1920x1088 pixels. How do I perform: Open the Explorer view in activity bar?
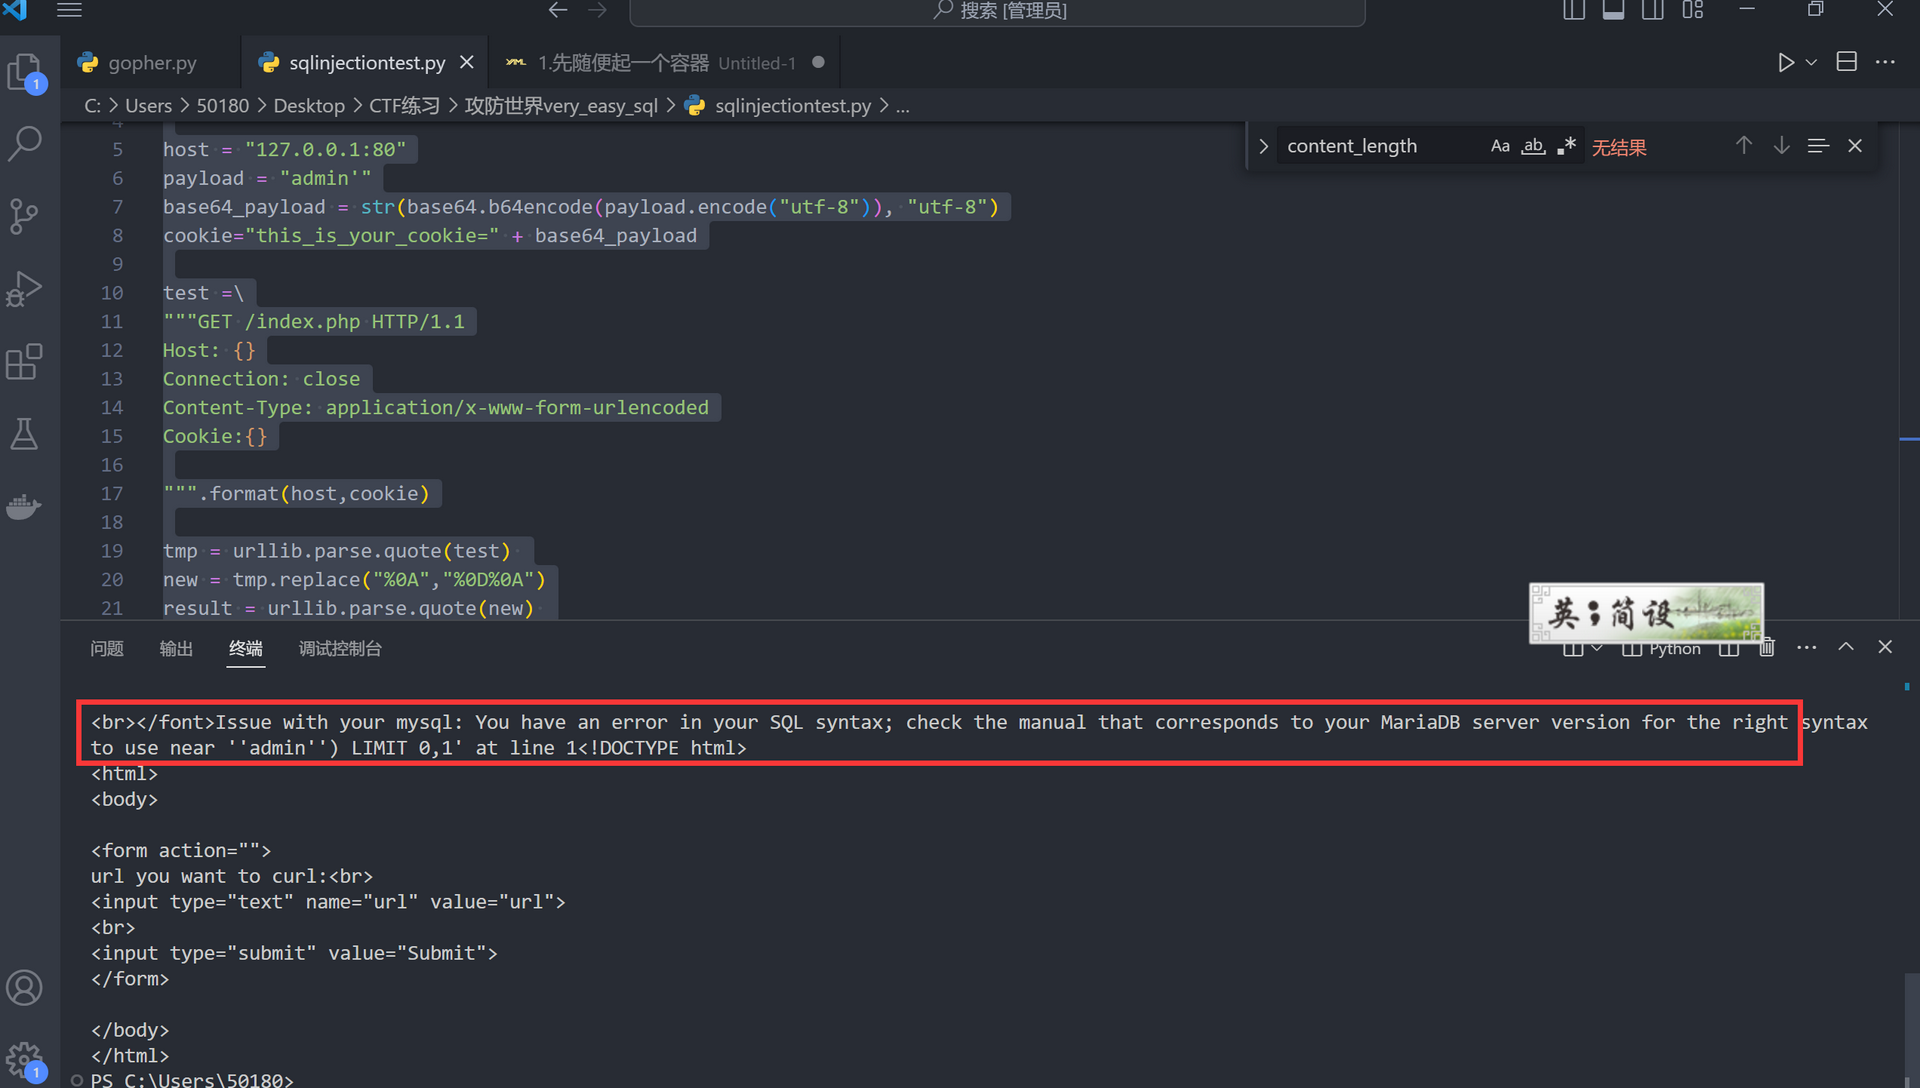(24, 72)
